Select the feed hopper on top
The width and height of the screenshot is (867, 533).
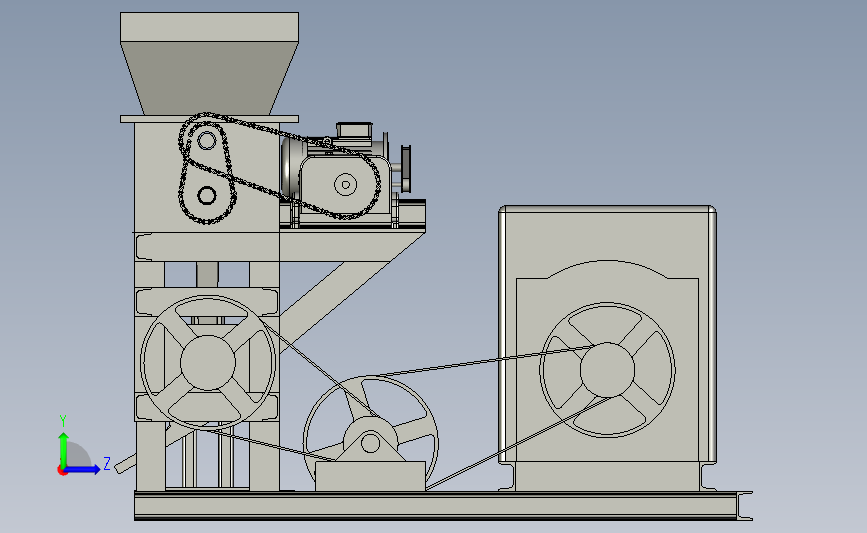point(210,64)
